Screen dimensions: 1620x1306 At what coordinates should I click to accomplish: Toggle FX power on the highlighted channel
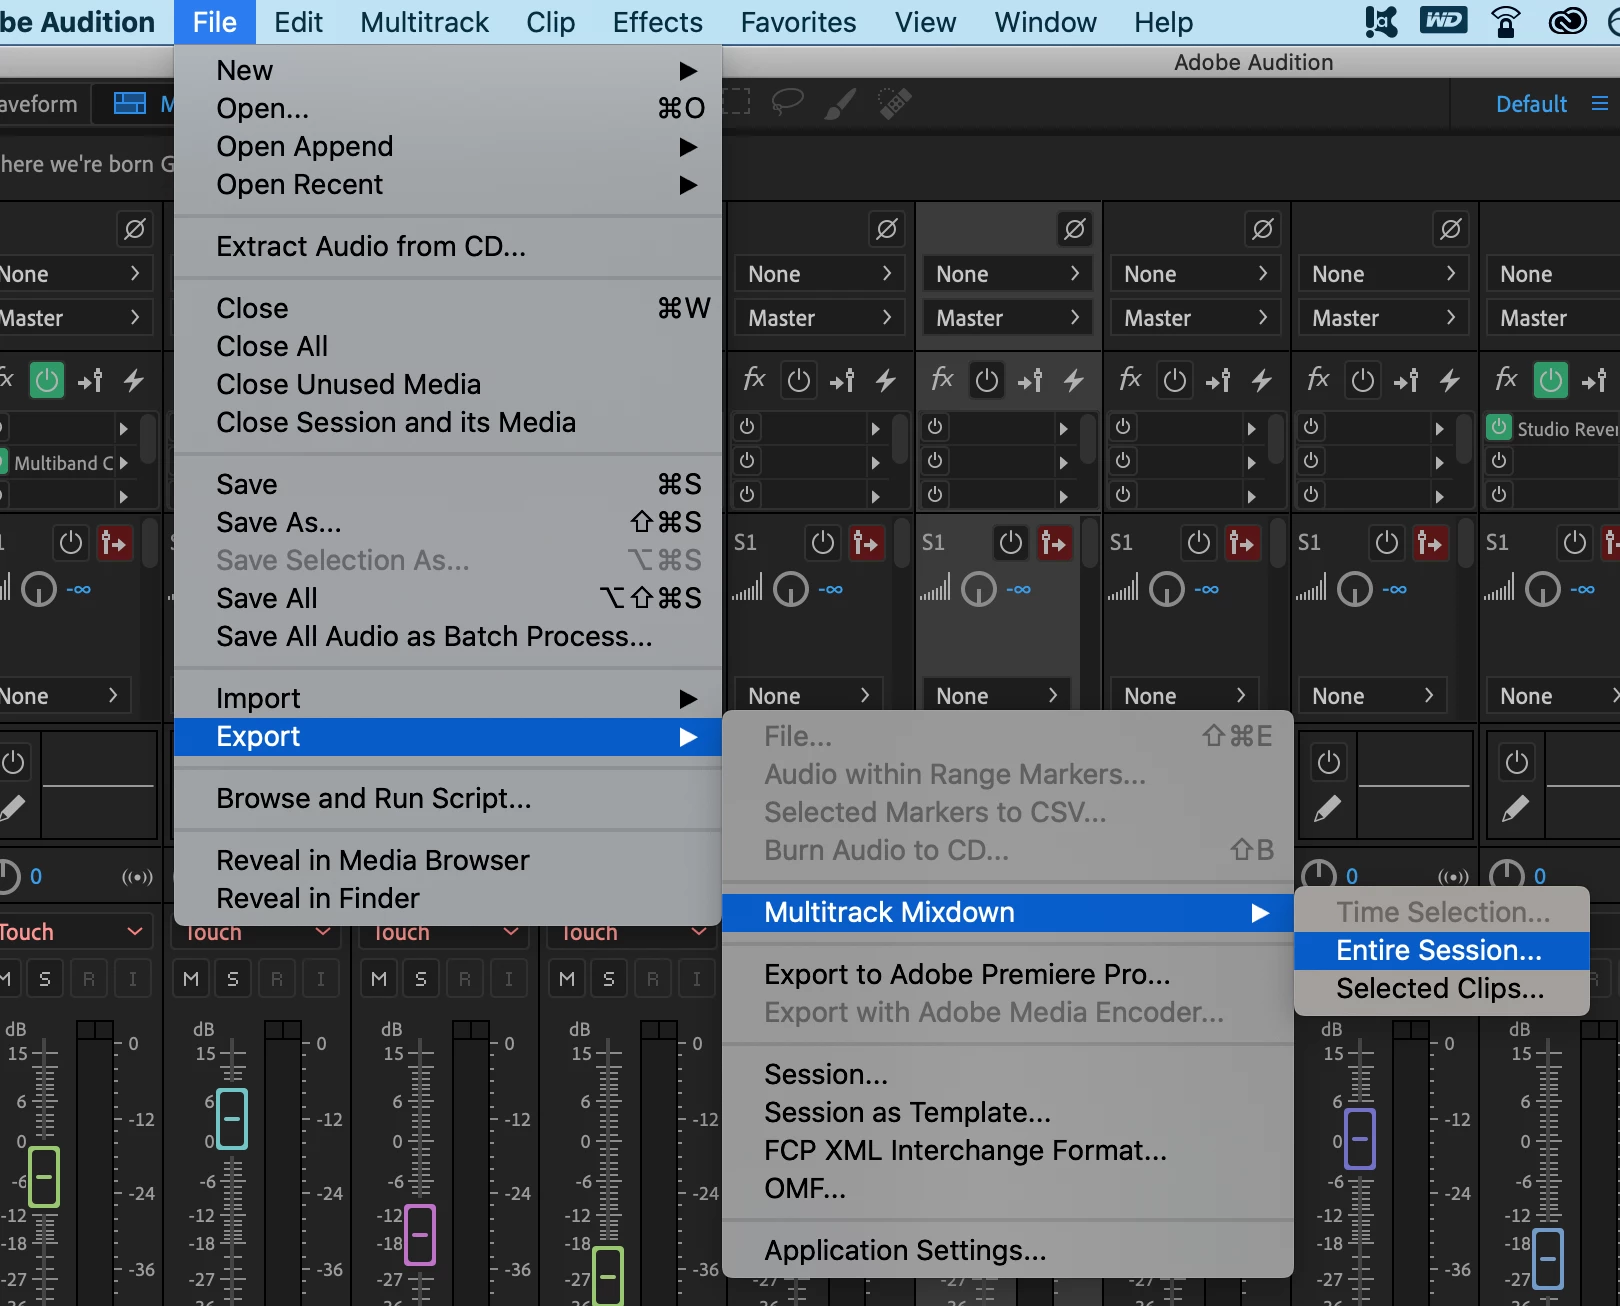(986, 380)
